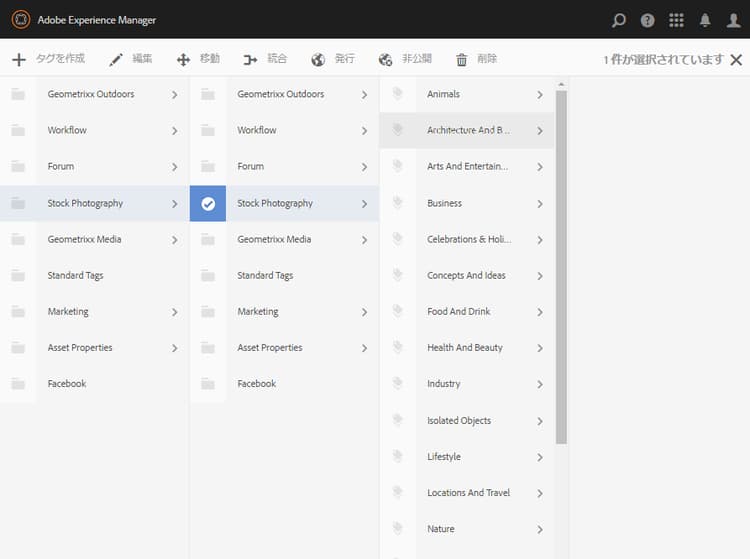Viewport: 750px width, 559px height.
Task: Click the third column vertical scrollbar thumb
Action: 561,267
